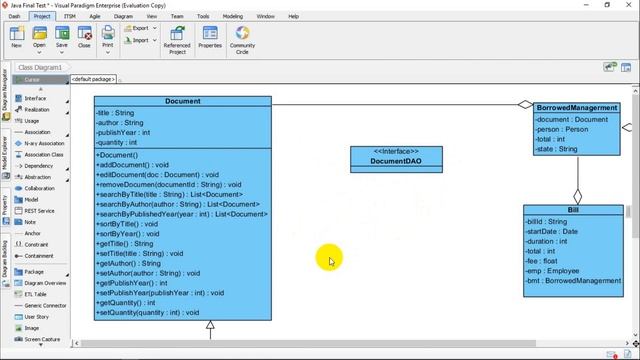The height and width of the screenshot is (360, 640).
Task: Select the Interface tool in palette
Action: (35, 98)
